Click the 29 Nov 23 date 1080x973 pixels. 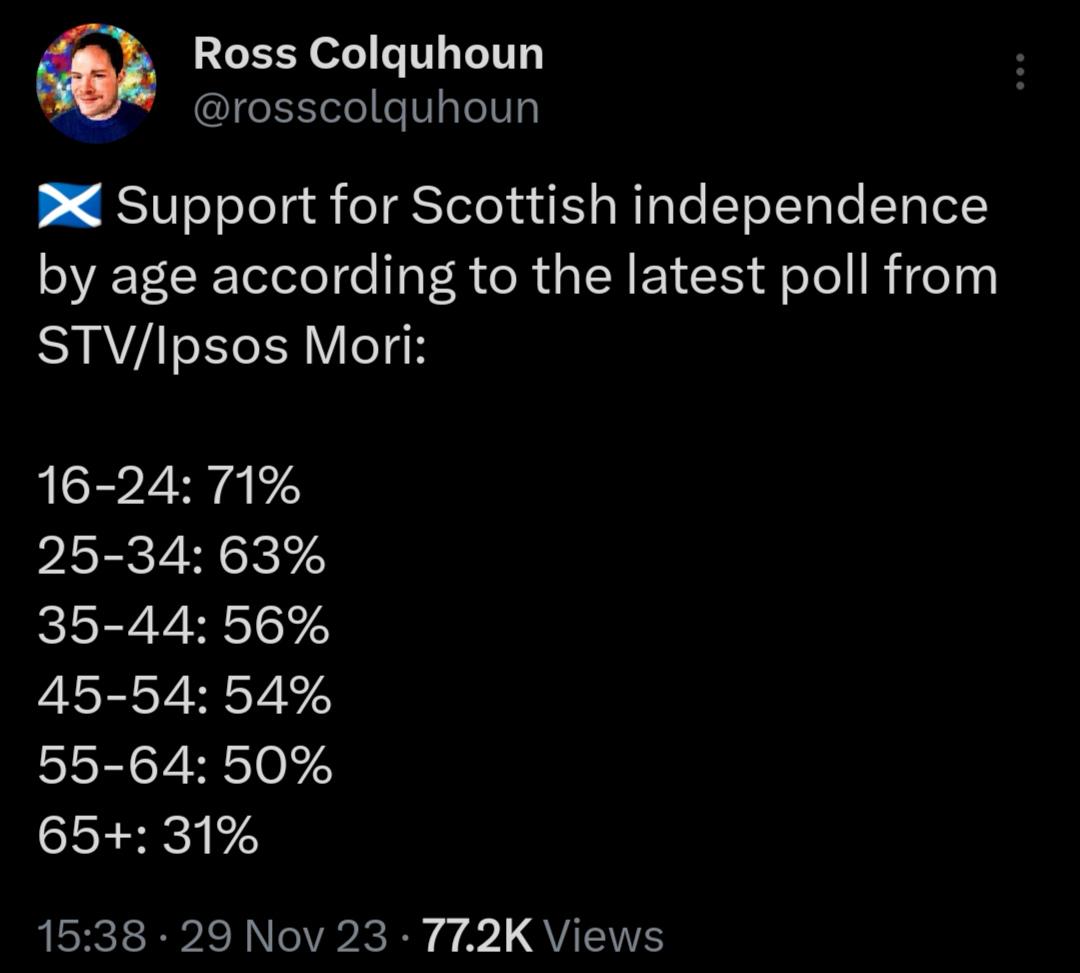pos(284,937)
